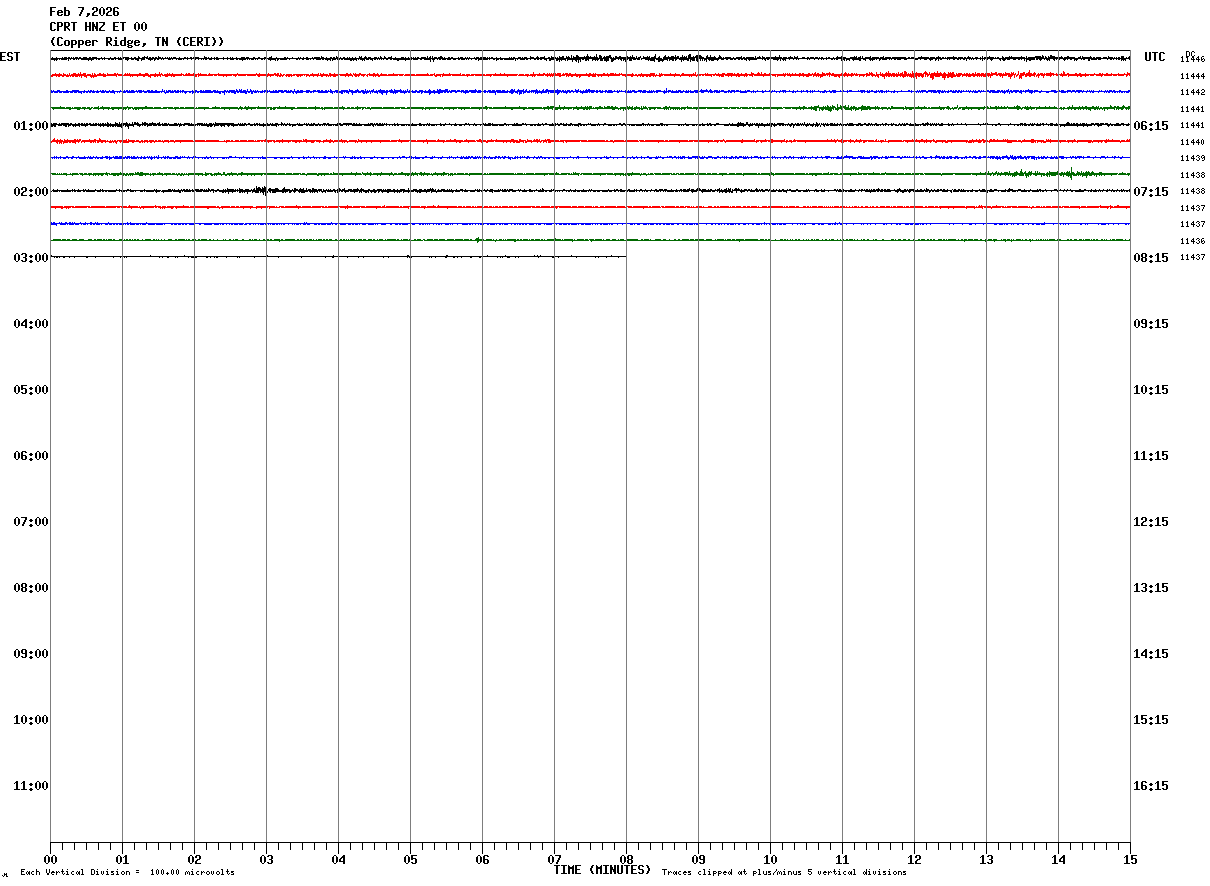Click the "TIME (MINUTES)" axis title
Image resolution: width=1210 pixels, height=886 pixels.
pyautogui.click(x=602, y=870)
